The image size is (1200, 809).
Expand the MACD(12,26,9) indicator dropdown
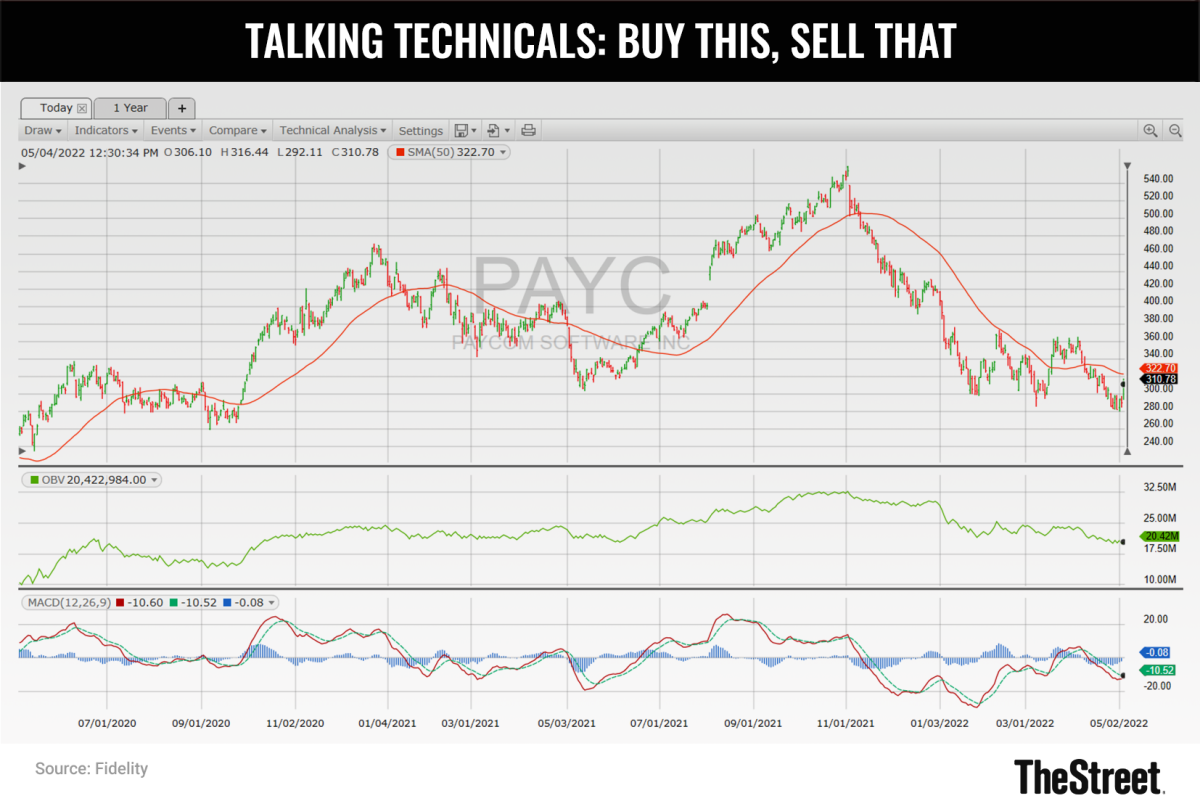(x=273, y=603)
